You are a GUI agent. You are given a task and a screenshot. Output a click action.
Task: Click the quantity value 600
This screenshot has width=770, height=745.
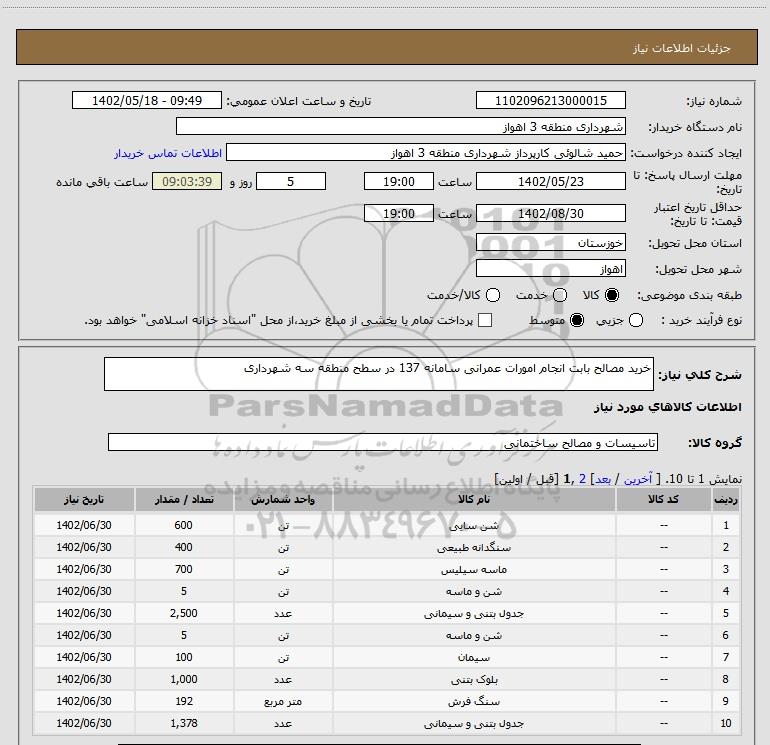[x=184, y=525]
